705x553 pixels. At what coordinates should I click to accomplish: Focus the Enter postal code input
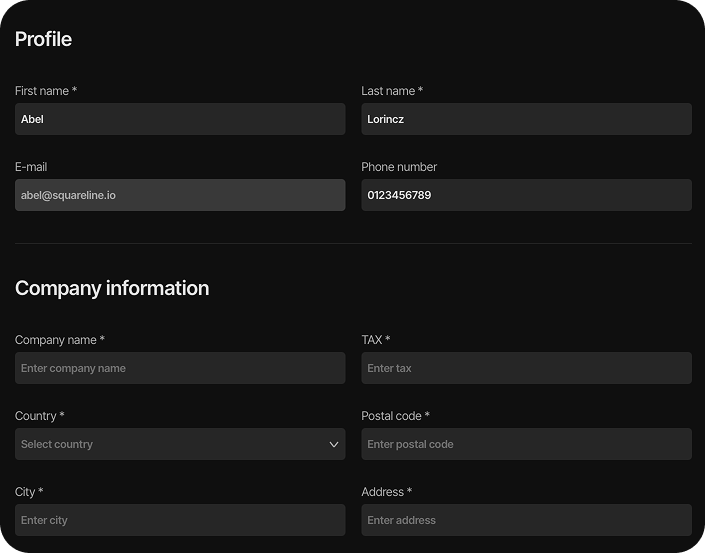point(526,444)
